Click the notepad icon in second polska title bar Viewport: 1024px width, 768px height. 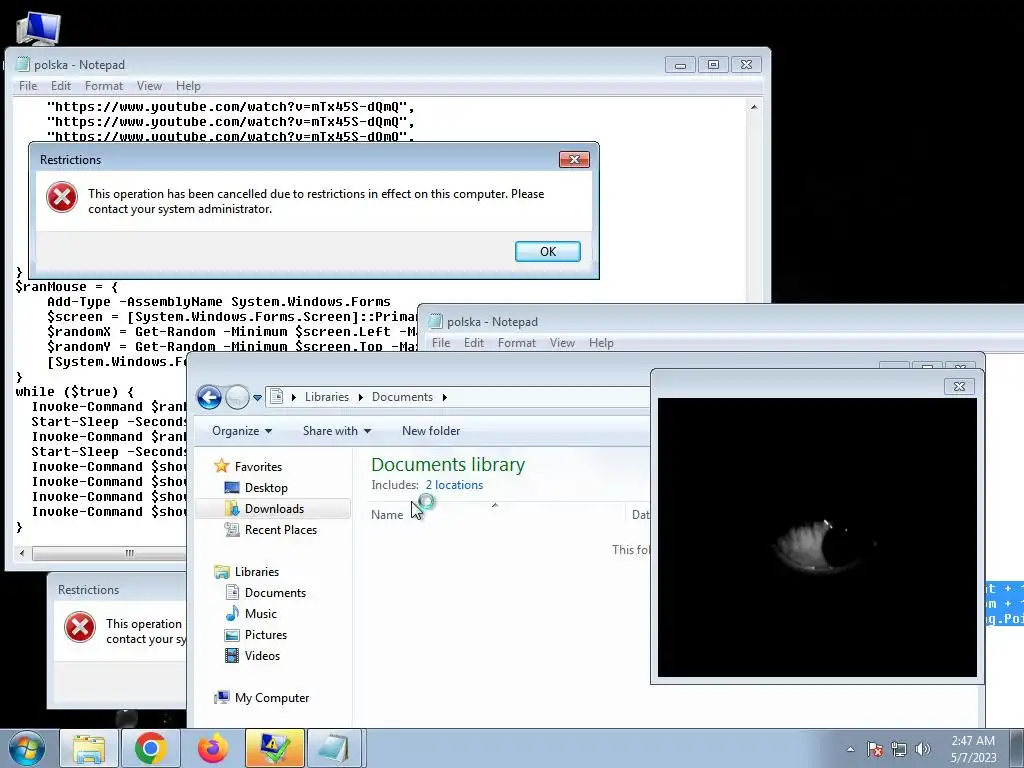tap(436, 321)
